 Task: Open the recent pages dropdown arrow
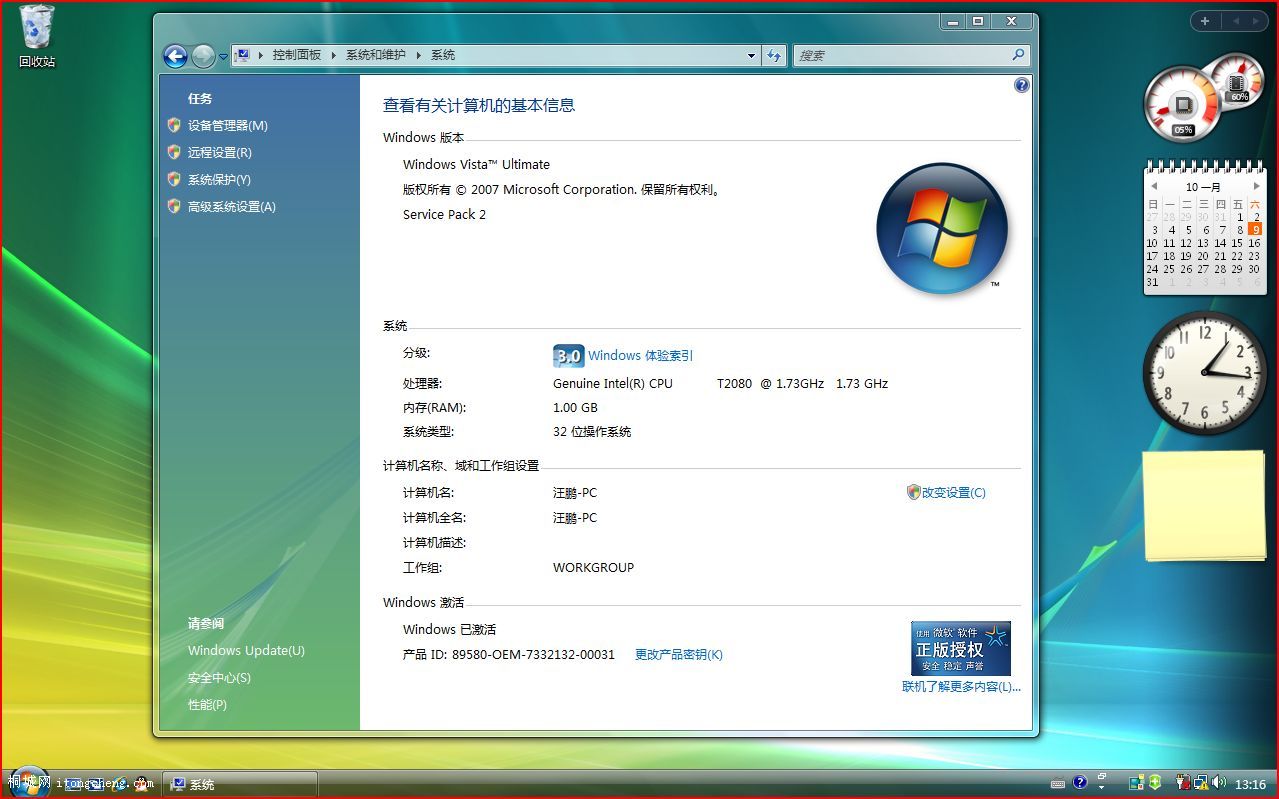point(223,57)
